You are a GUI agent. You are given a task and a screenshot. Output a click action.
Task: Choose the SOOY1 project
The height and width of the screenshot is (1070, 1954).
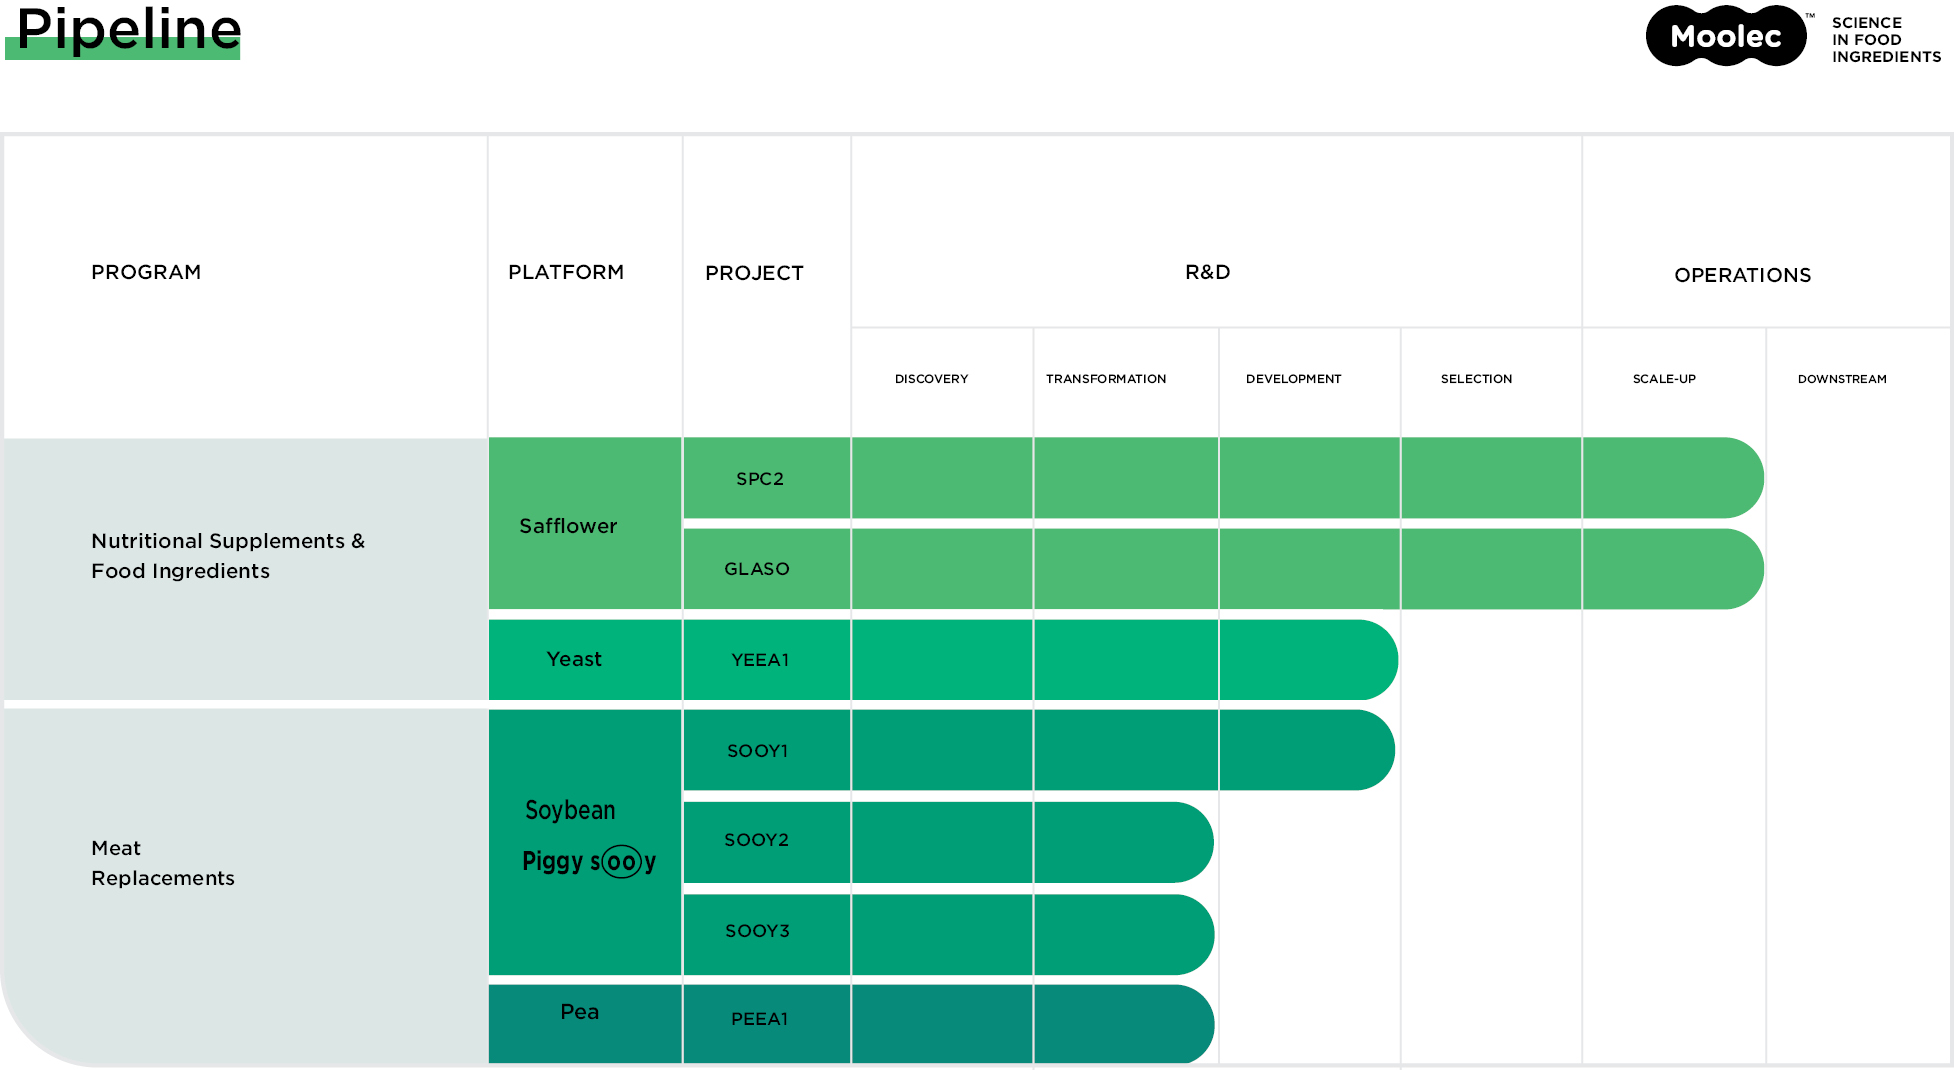click(x=758, y=751)
